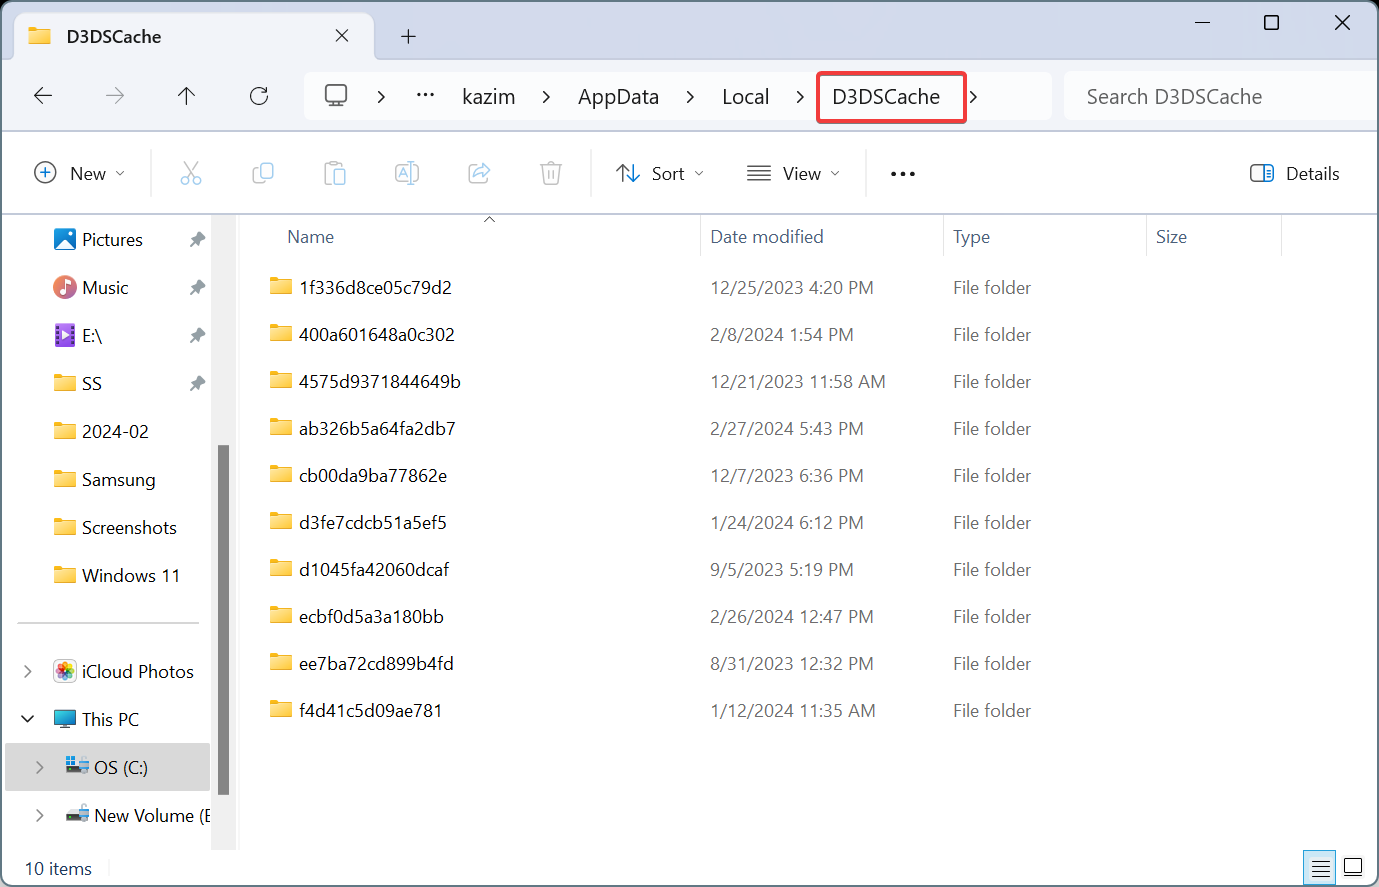
Task: Switch to details list view in status bar
Action: 1320,867
